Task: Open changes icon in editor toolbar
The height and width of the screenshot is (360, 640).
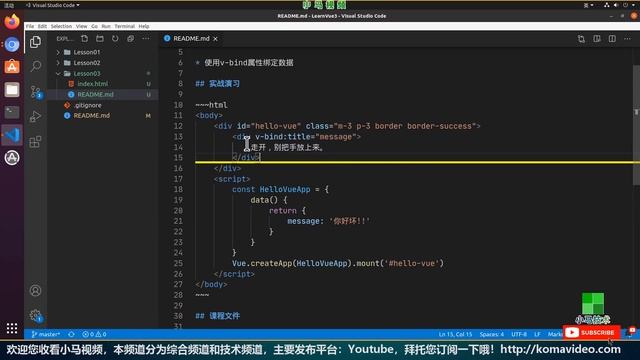Action: tap(581, 39)
